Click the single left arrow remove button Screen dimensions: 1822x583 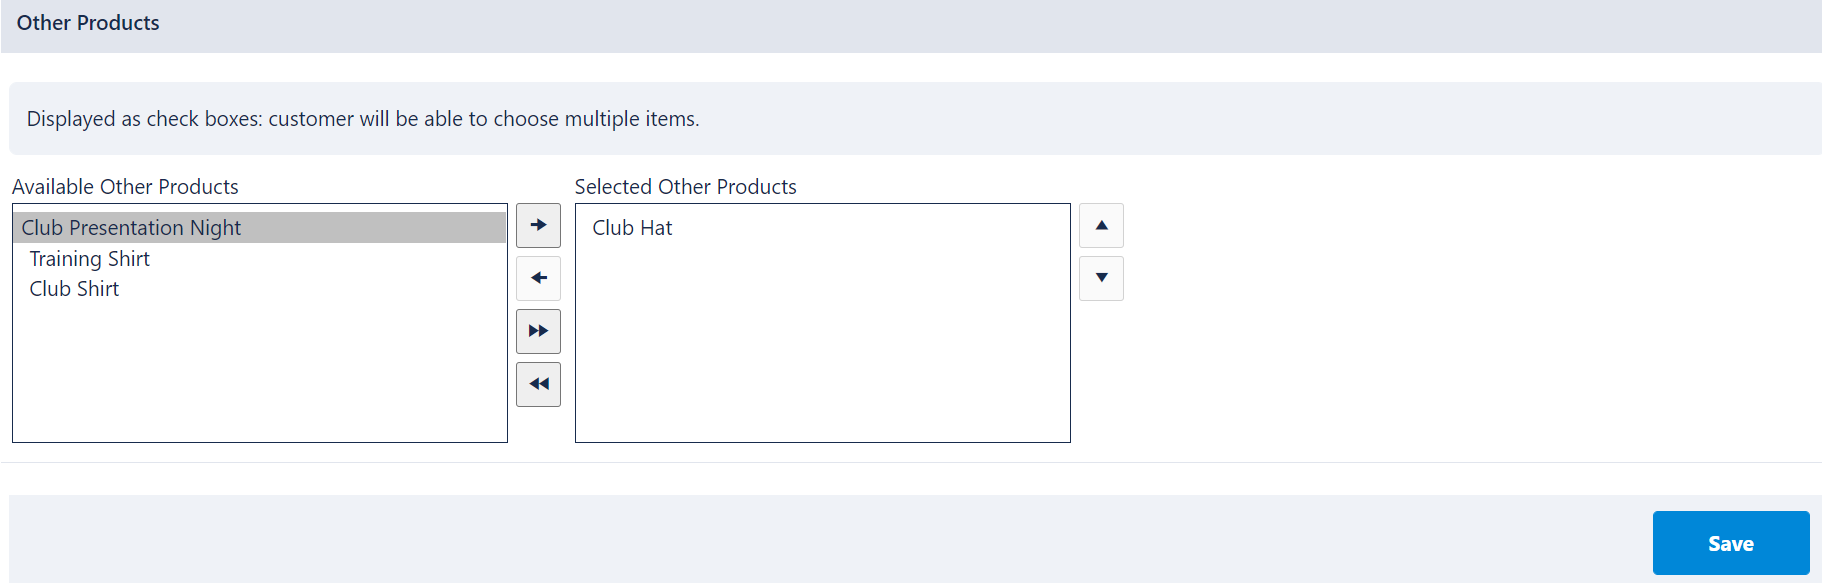(x=538, y=278)
